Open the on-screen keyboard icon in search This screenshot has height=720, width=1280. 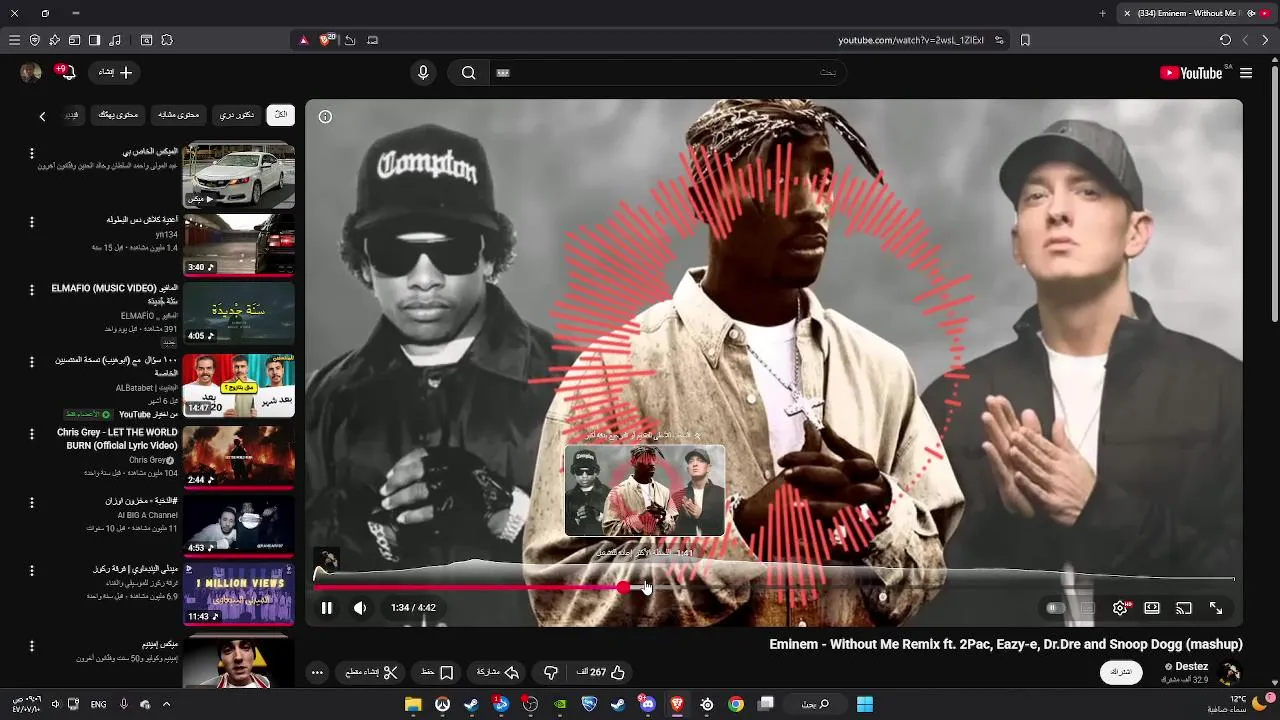pyautogui.click(x=503, y=73)
